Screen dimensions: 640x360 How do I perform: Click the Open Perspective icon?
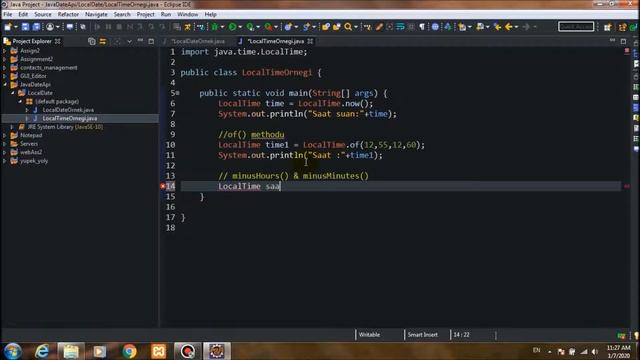[608, 27]
